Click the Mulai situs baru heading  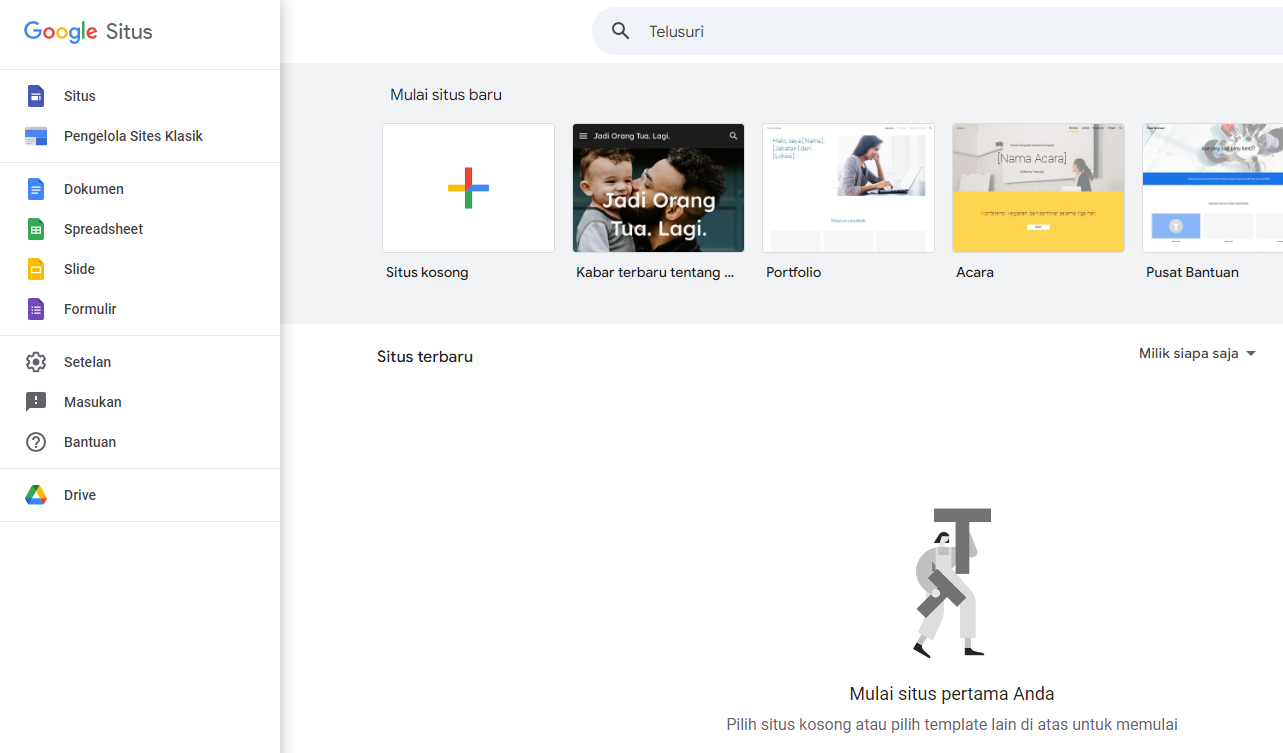pyautogui.click(x=446, y=95)
